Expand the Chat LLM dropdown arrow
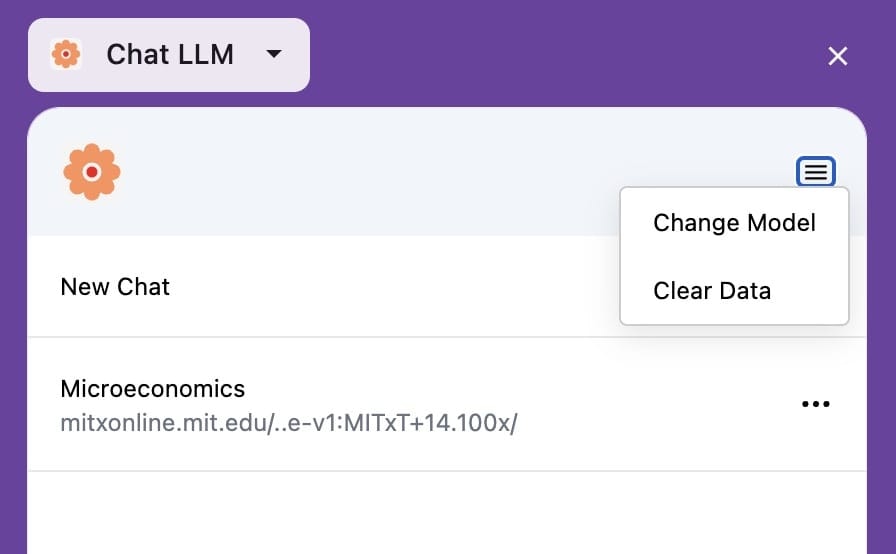 tap(274, 54)
